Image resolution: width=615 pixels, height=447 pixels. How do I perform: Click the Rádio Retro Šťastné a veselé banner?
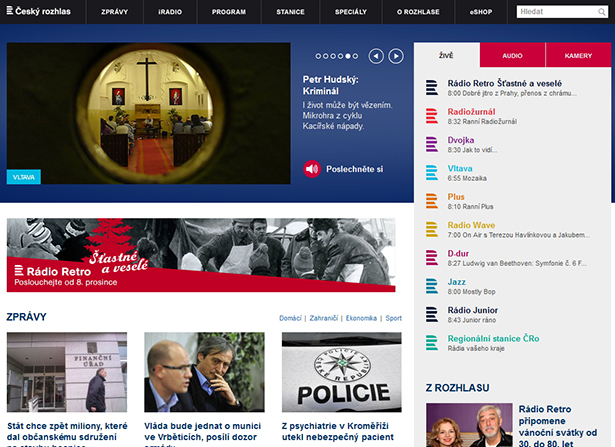pos(201,255)
